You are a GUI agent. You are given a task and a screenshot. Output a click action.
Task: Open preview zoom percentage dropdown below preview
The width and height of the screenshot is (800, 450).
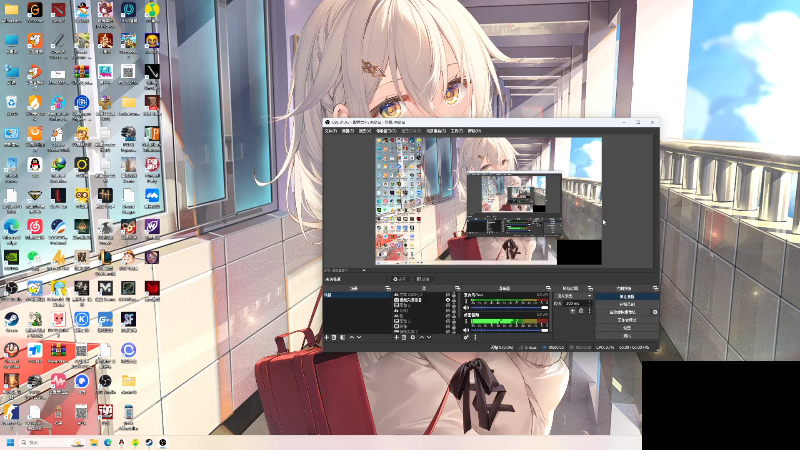345,270
